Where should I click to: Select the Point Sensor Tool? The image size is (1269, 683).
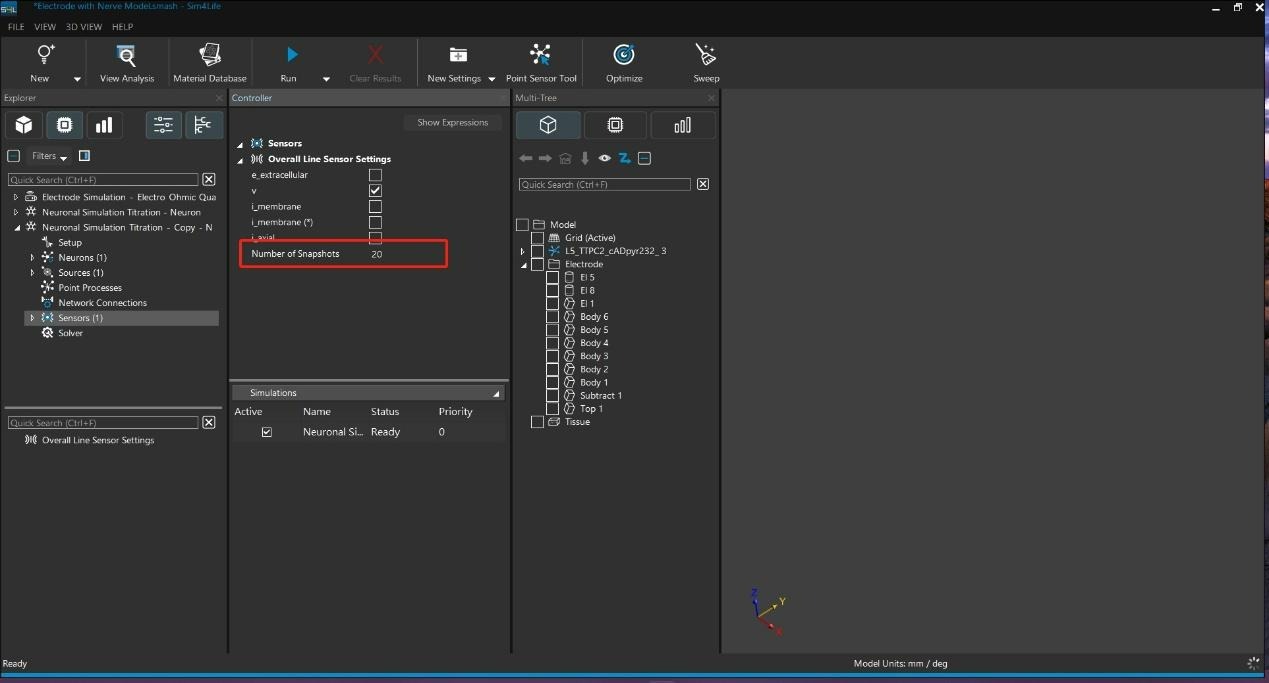(541, 55)
